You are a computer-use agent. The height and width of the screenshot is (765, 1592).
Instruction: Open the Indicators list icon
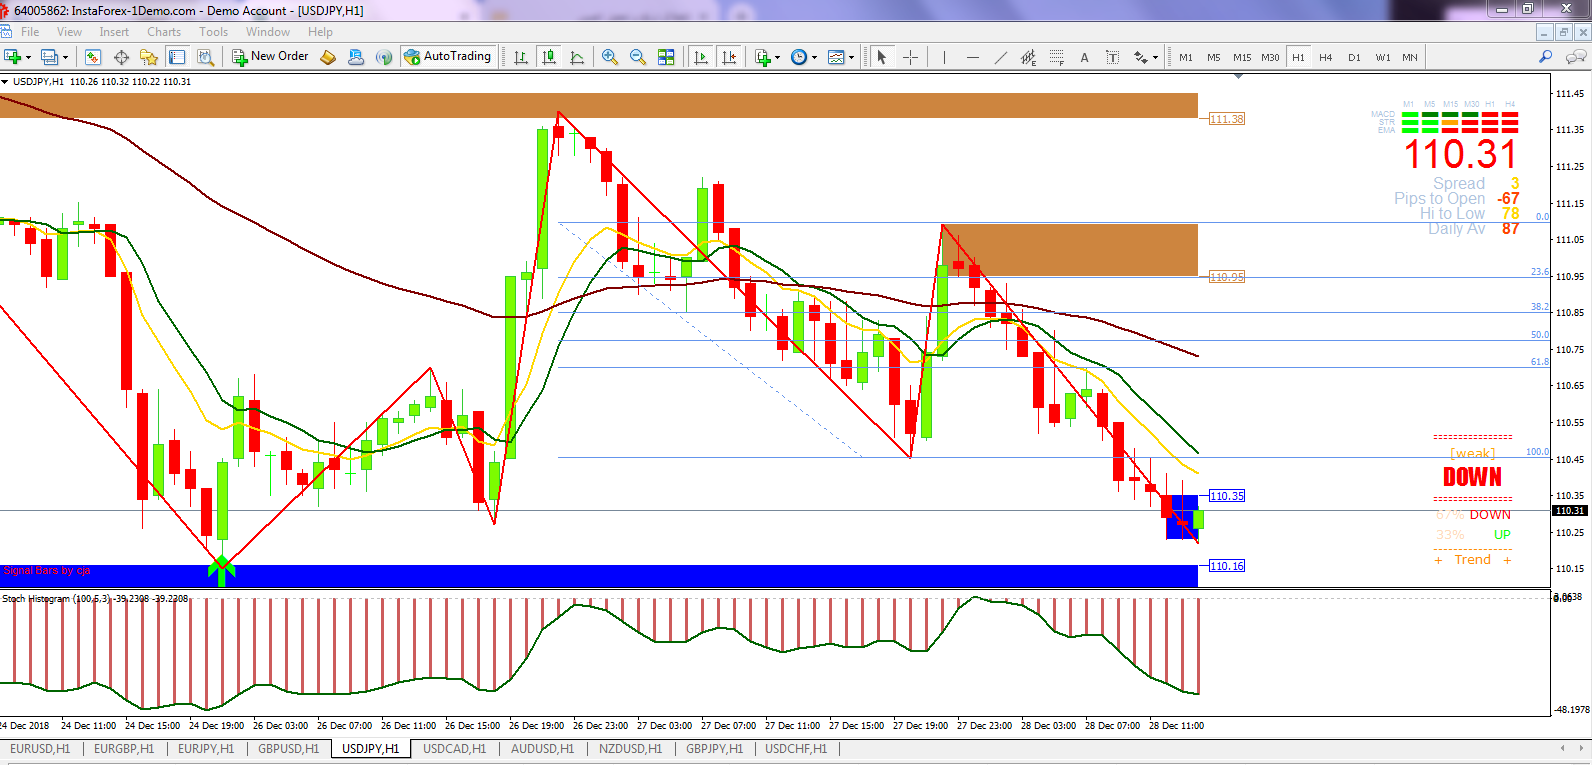763,57
